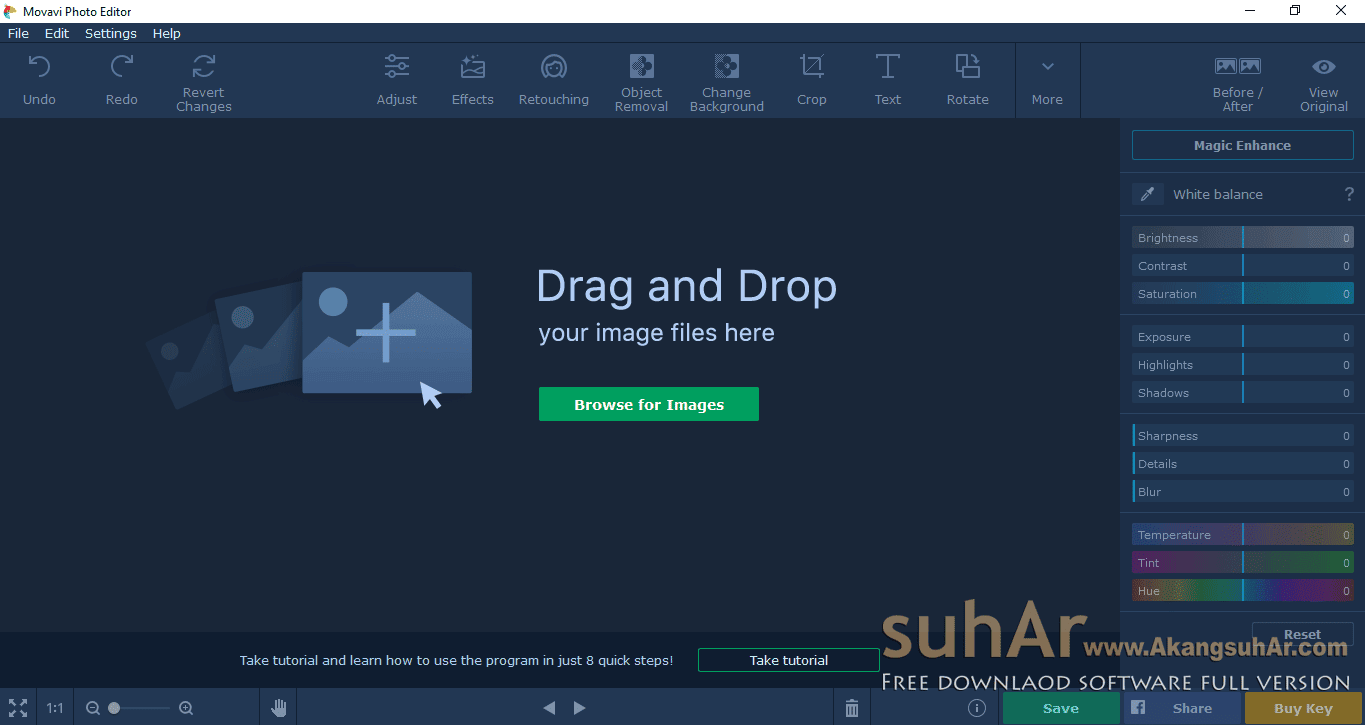Select the Retouching tool

coord(554,80)
